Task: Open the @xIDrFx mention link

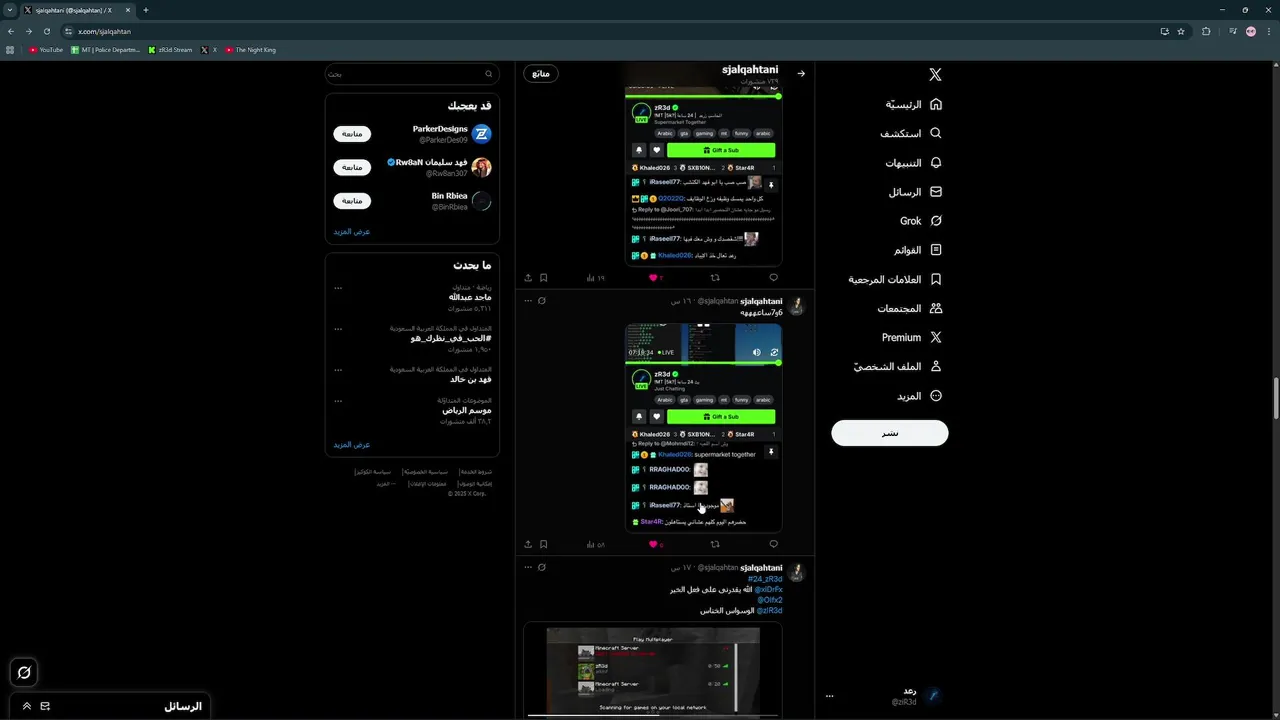Action: pyautogui.click(x=769, y=589)
